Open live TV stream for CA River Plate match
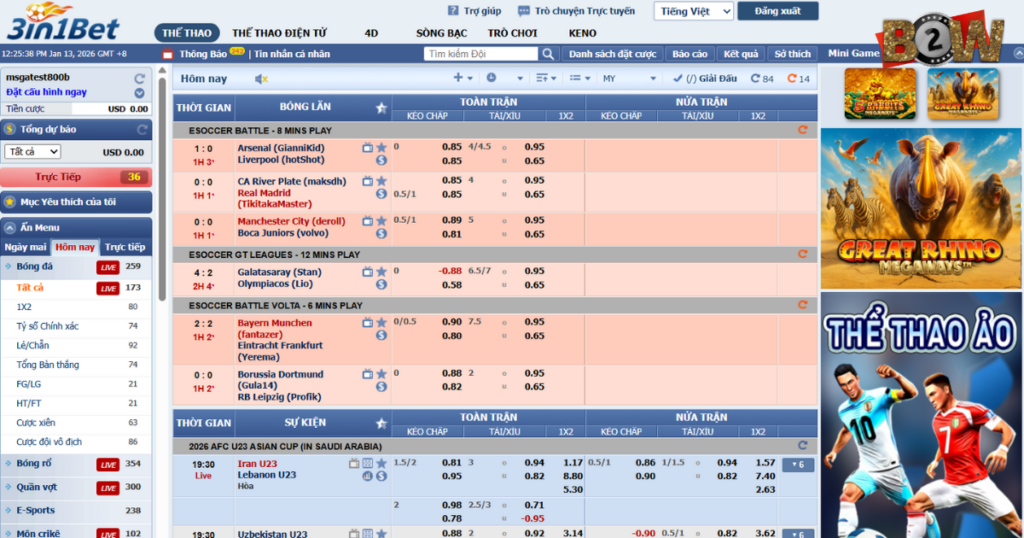The width and height of the screenshot is (1024, 538). [367, 182]
